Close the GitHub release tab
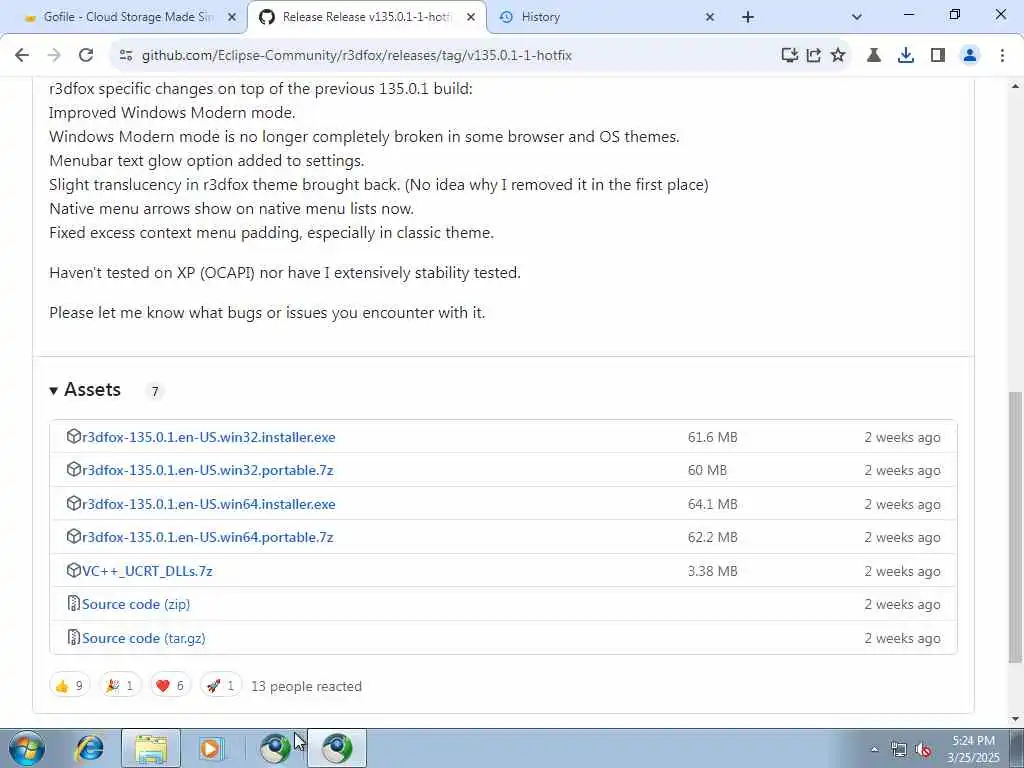 470,17
